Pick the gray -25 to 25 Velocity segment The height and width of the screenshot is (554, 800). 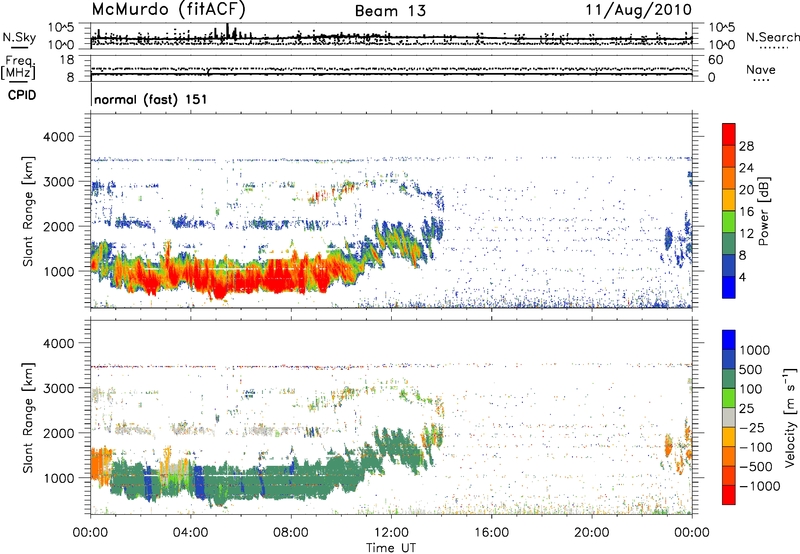point(729,417)
